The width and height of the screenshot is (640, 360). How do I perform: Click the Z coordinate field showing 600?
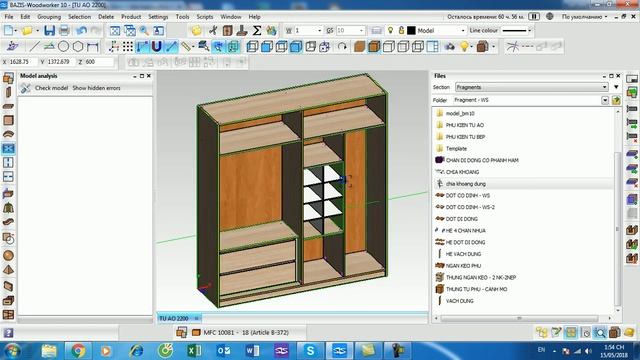pos(99,62)
